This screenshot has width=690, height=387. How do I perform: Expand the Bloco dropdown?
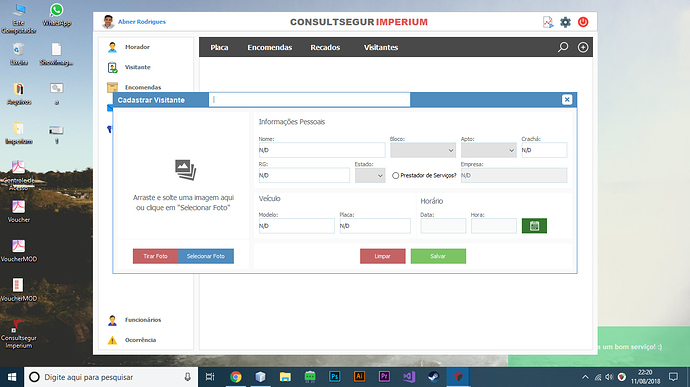point(422,150)
